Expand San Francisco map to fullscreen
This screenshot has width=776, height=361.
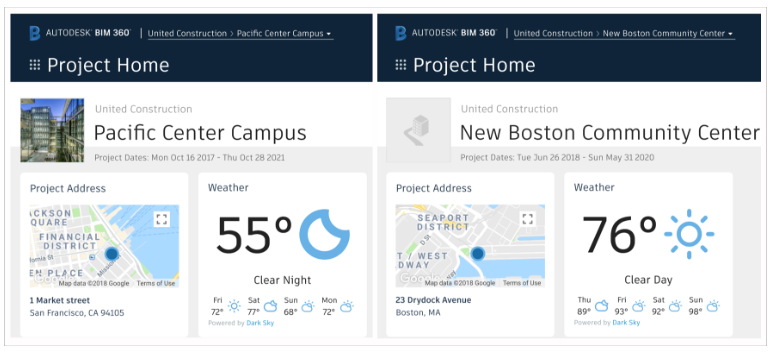pos(161,219)
